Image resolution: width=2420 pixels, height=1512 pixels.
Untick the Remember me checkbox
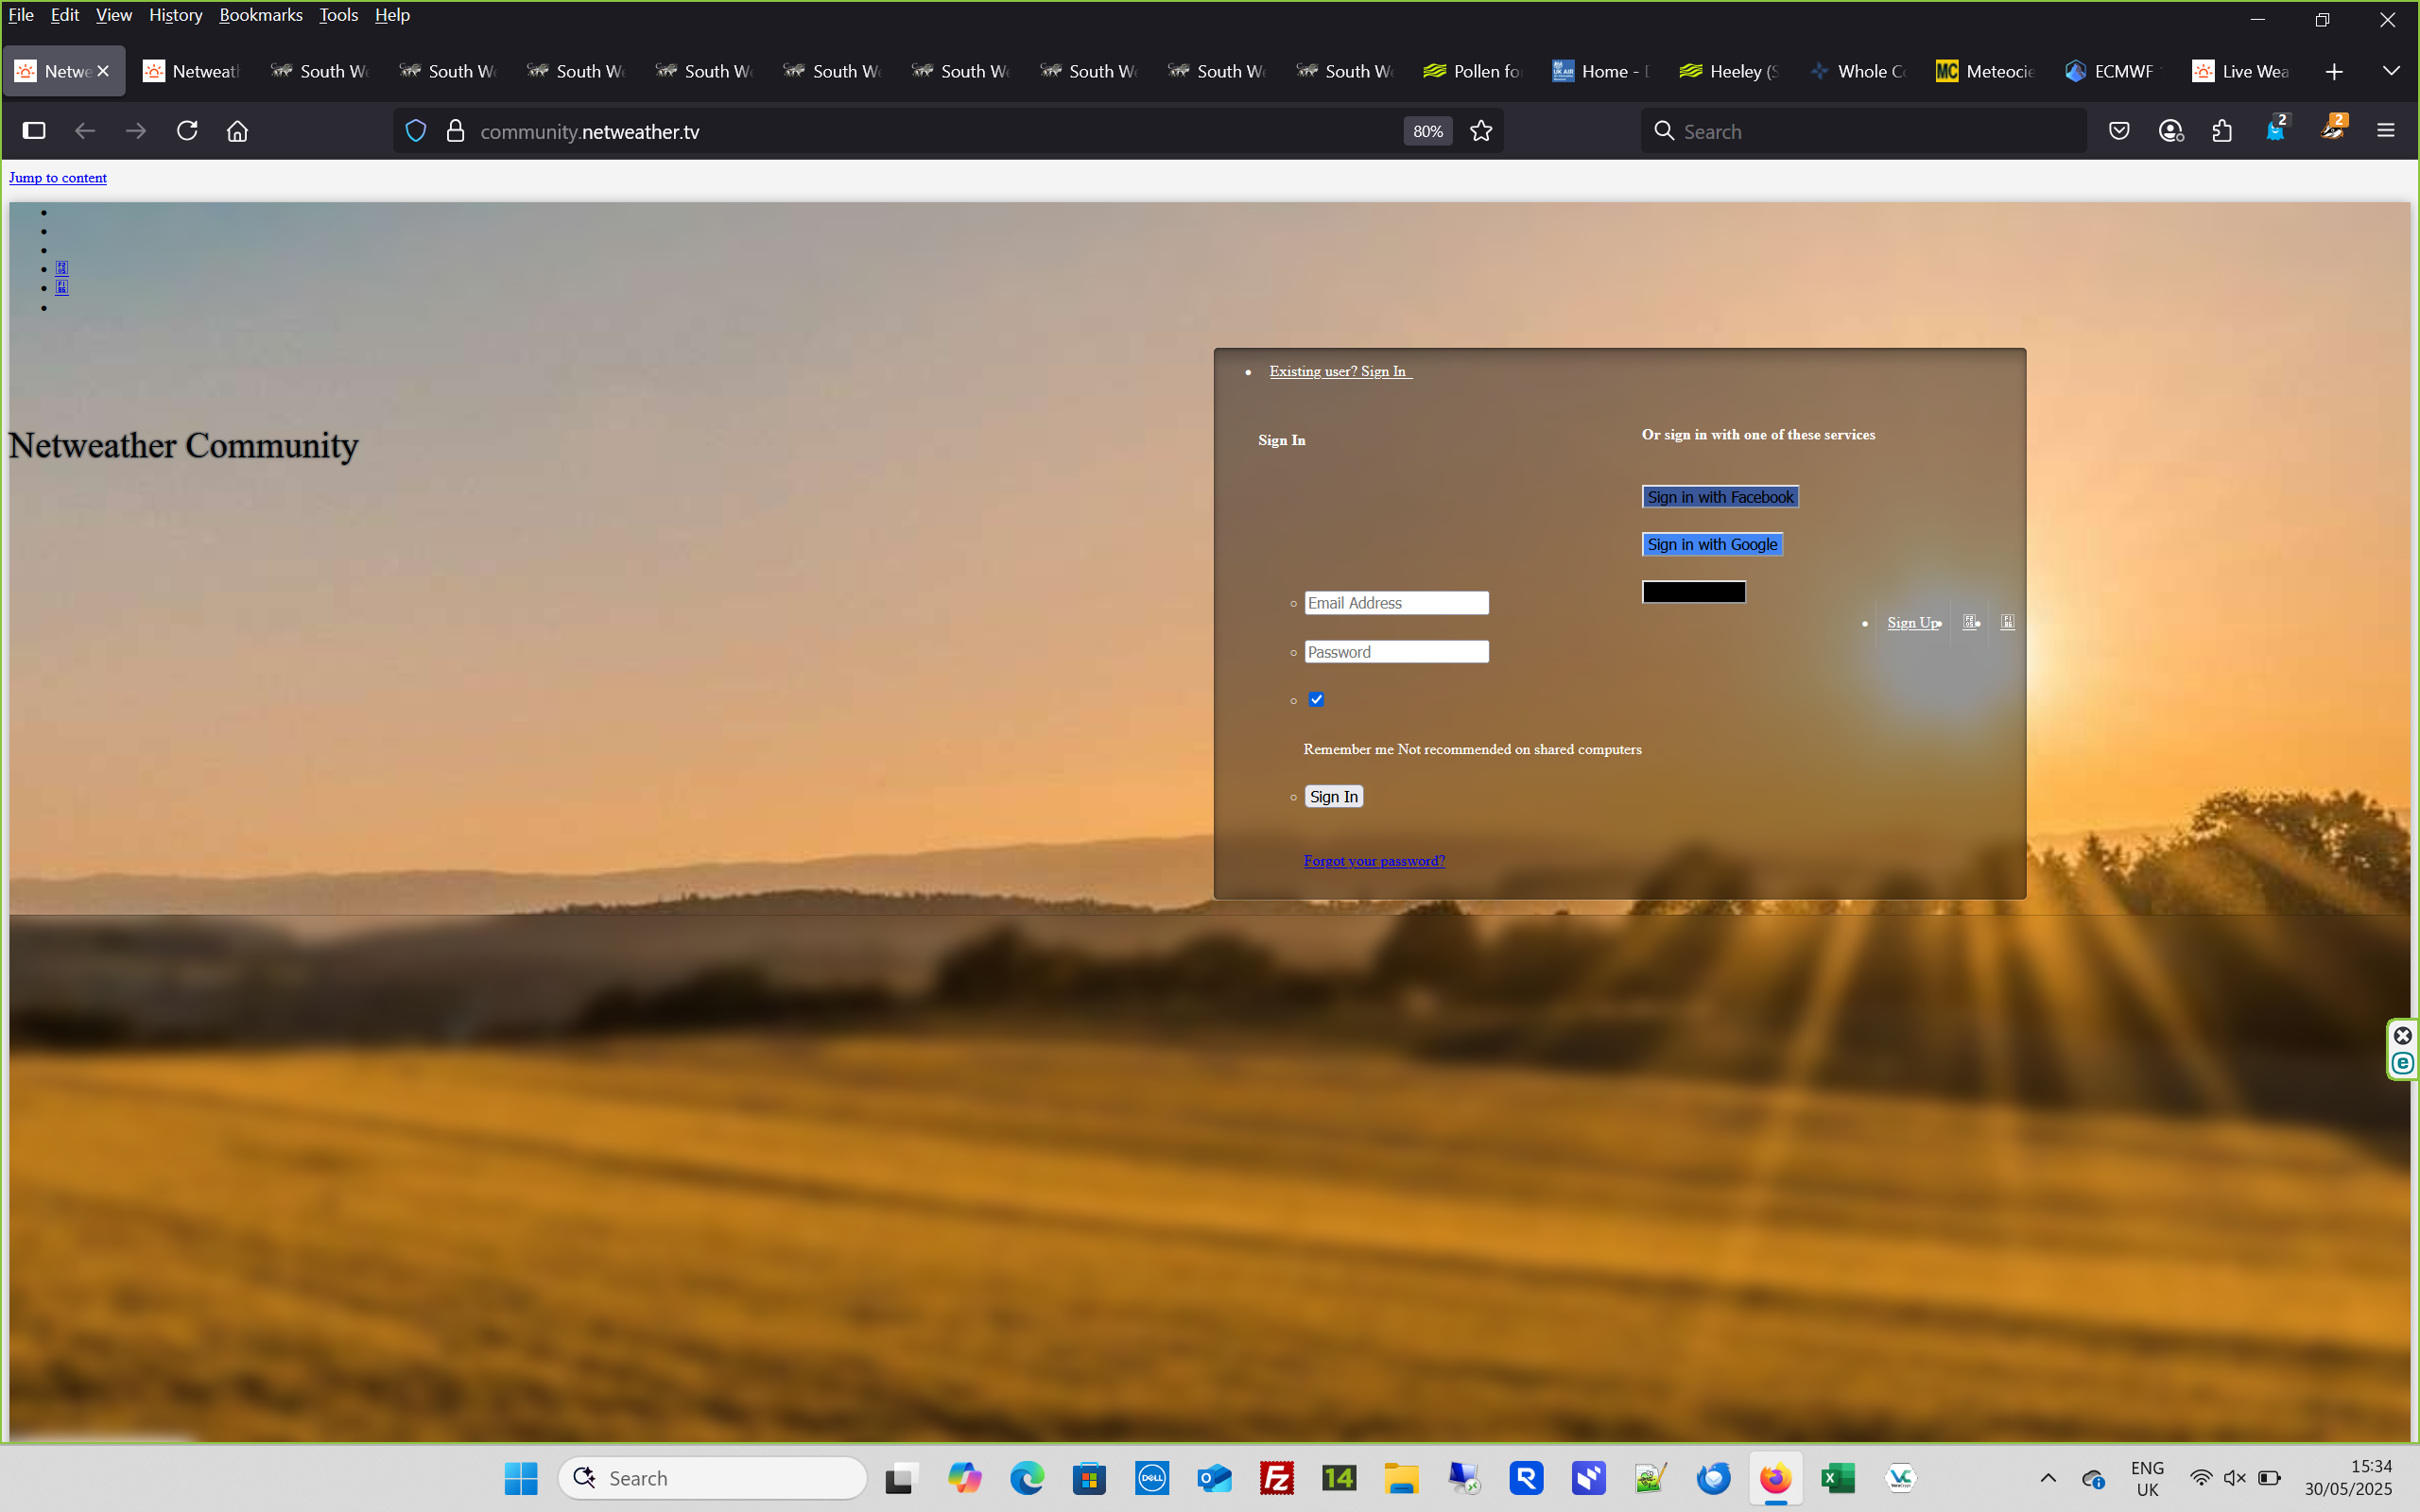pyautogui.click(x=1316, y=699)
